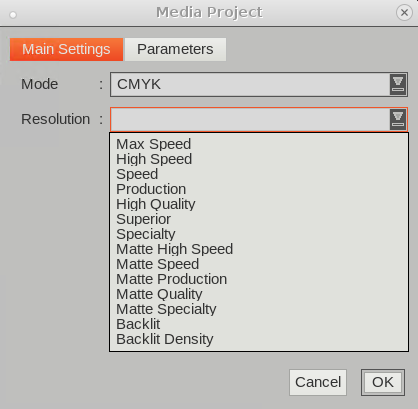Viewport: 418px width, 409px height.
Task: Confirm with the OK button
Action: (383, 382)
